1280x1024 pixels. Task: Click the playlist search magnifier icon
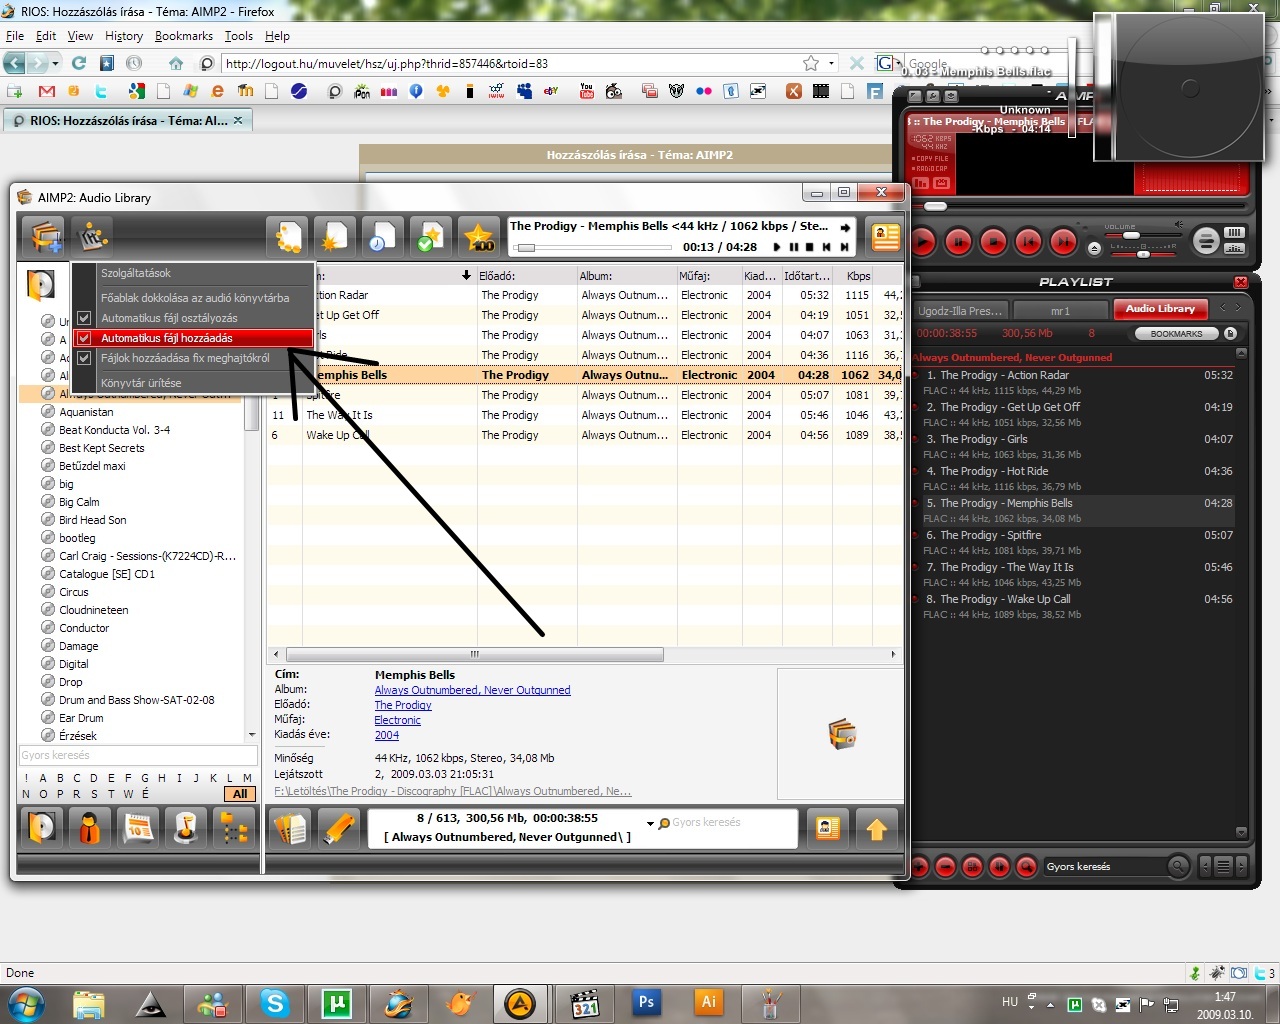coord(1179,866)
